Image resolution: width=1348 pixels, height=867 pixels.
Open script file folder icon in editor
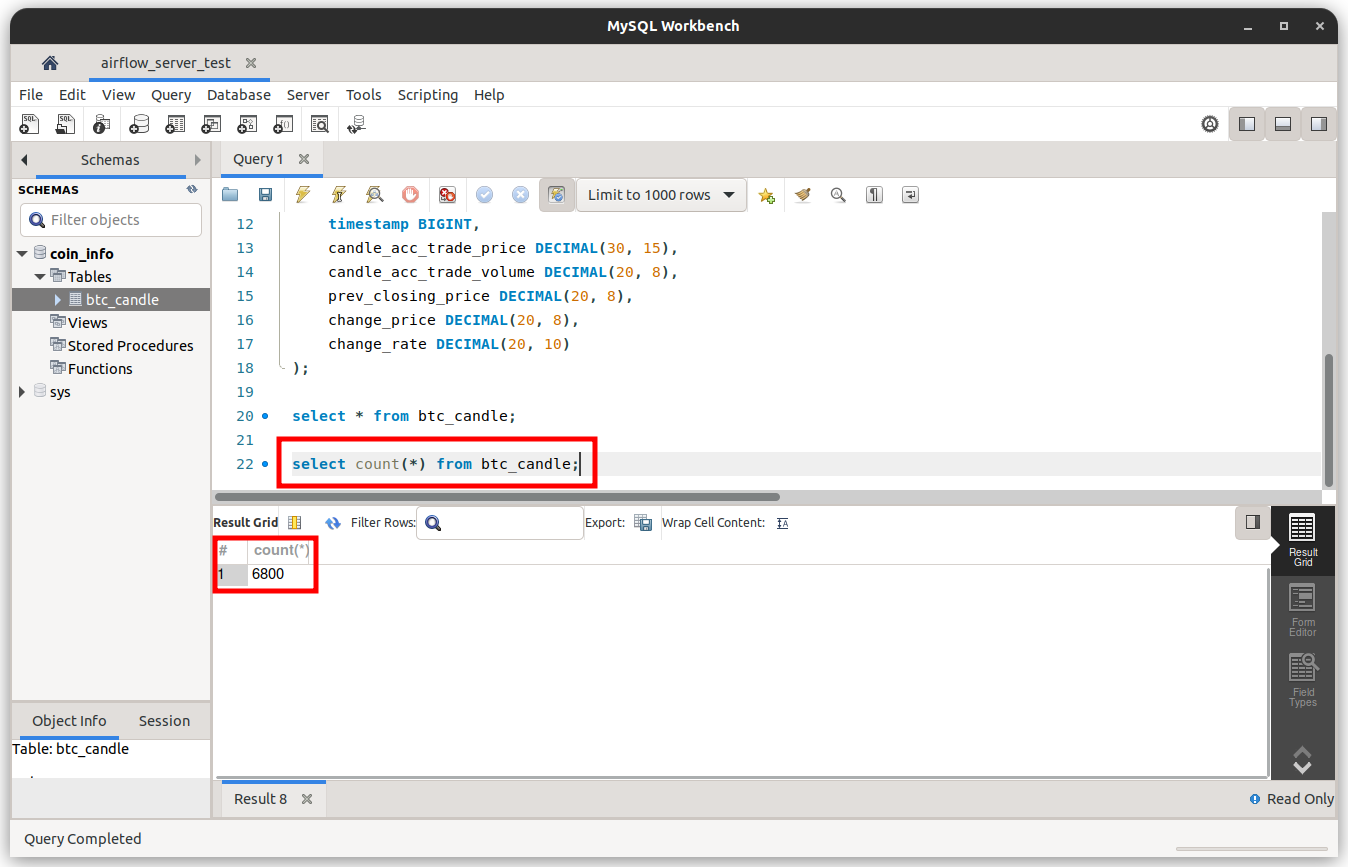[230, 195]
